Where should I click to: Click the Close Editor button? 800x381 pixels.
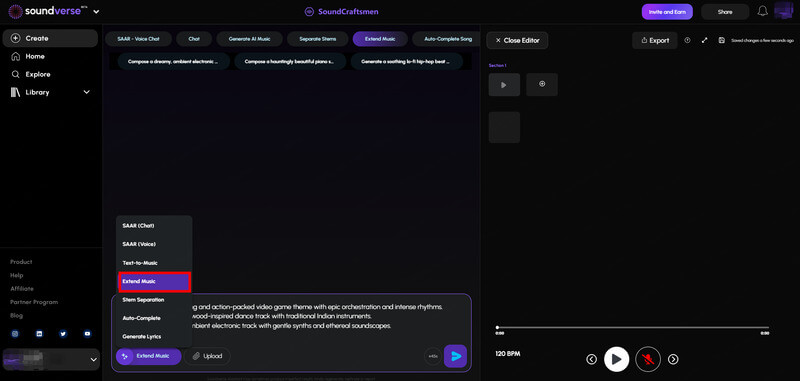click(517, 40)
